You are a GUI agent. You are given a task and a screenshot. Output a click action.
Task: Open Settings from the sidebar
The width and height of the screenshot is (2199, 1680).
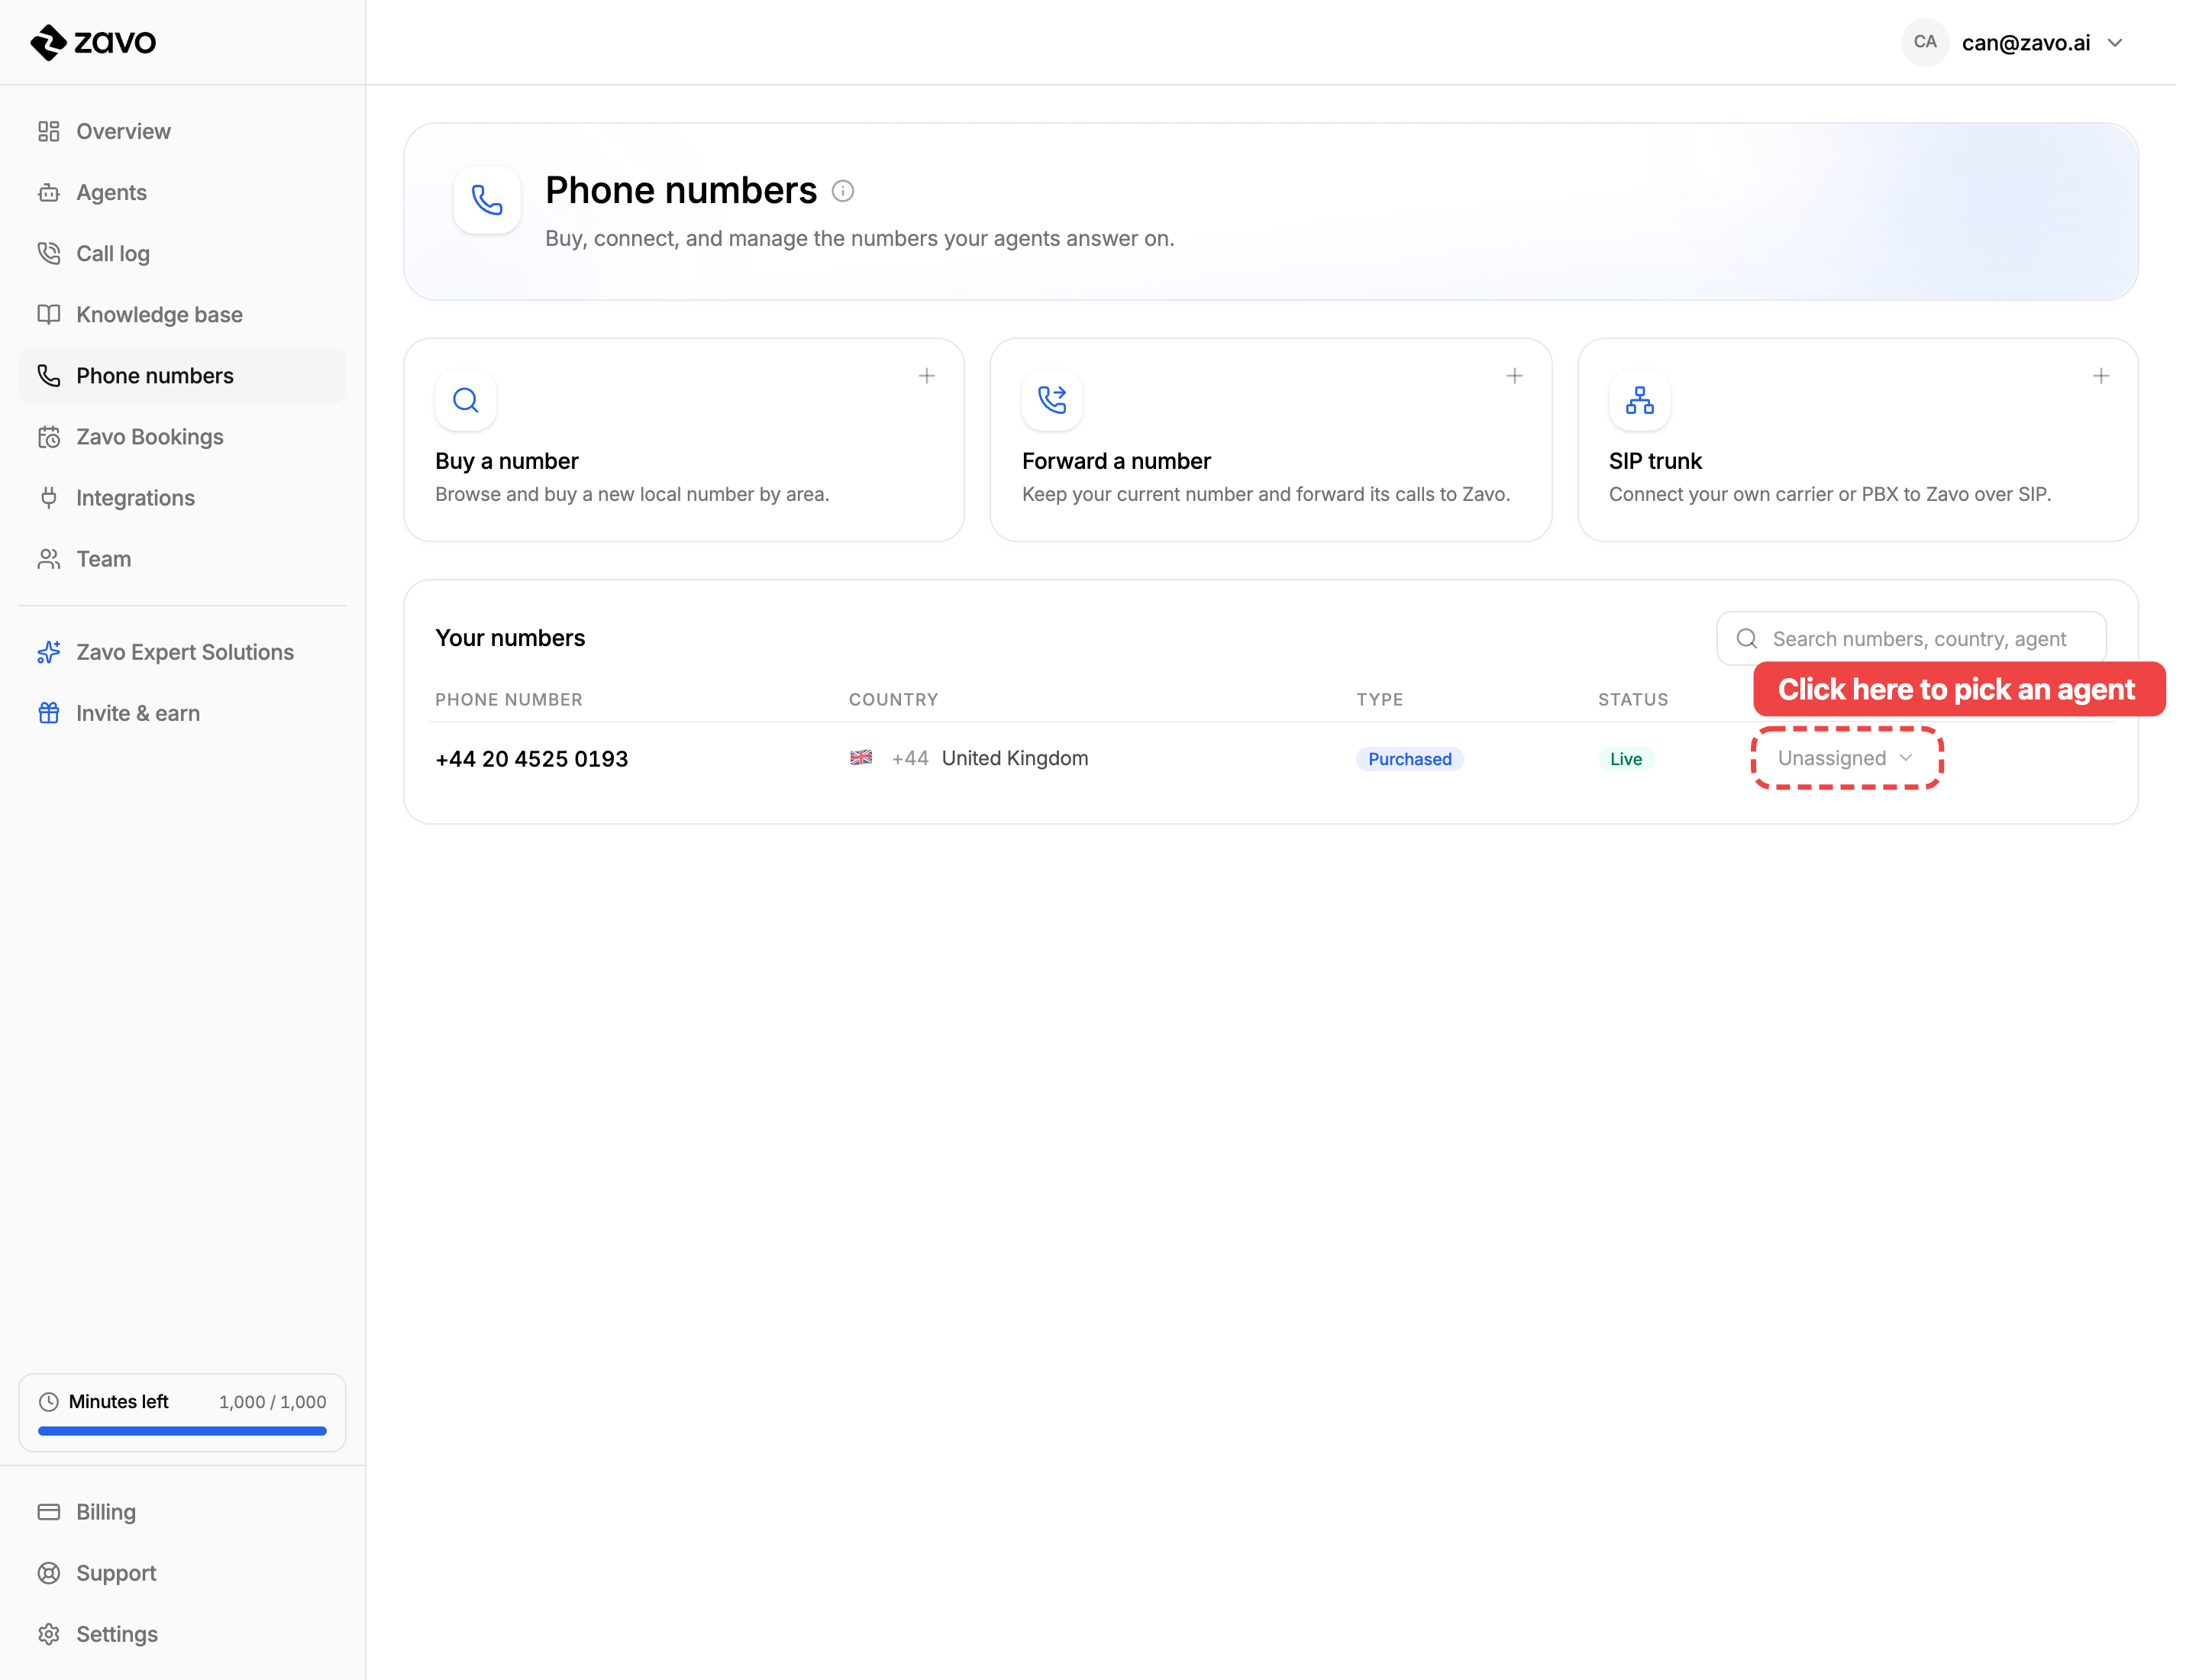pyautogui.click(x=183, y=1634)
